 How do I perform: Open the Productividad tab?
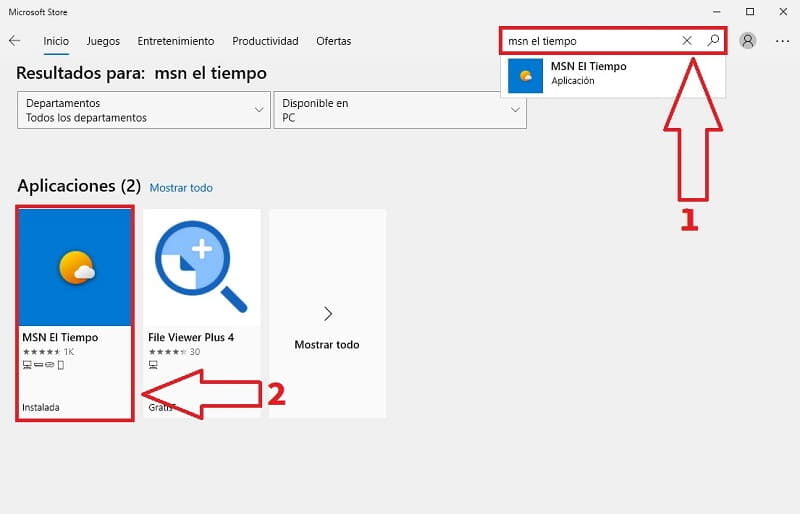pyautogui.click(x=265, y=41)
